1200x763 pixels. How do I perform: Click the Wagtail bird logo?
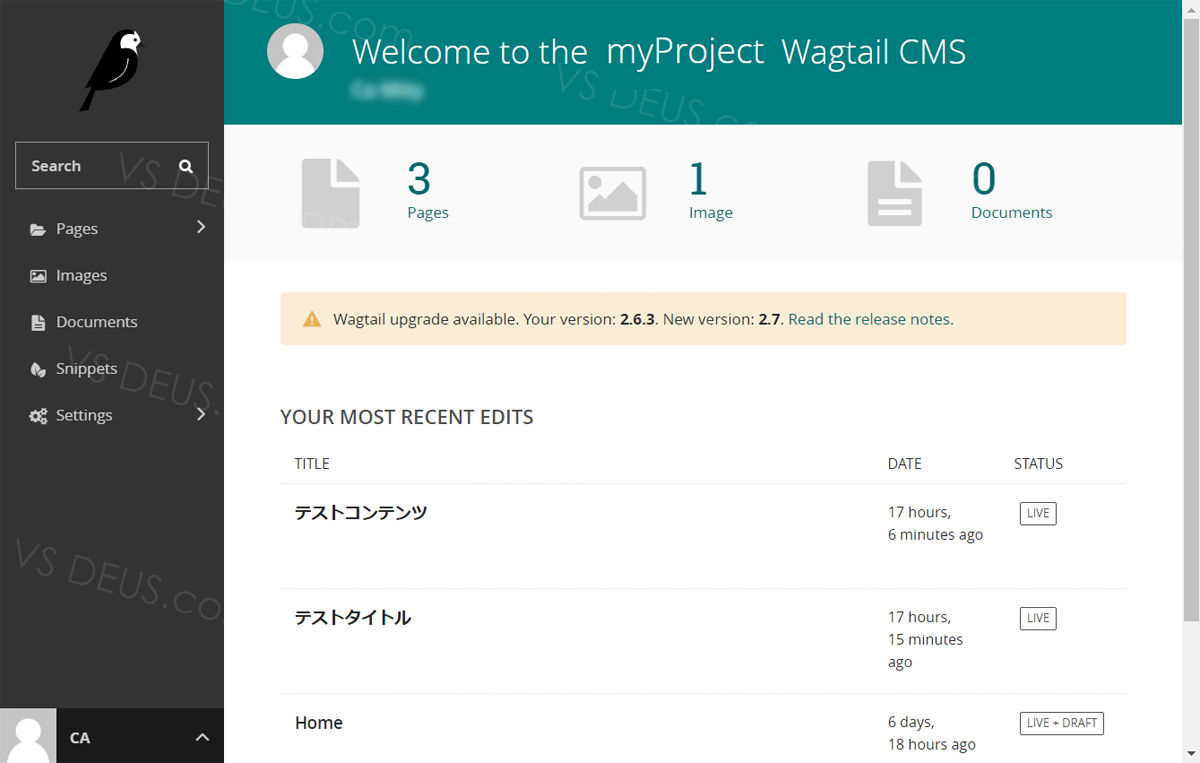coord(112,69)
